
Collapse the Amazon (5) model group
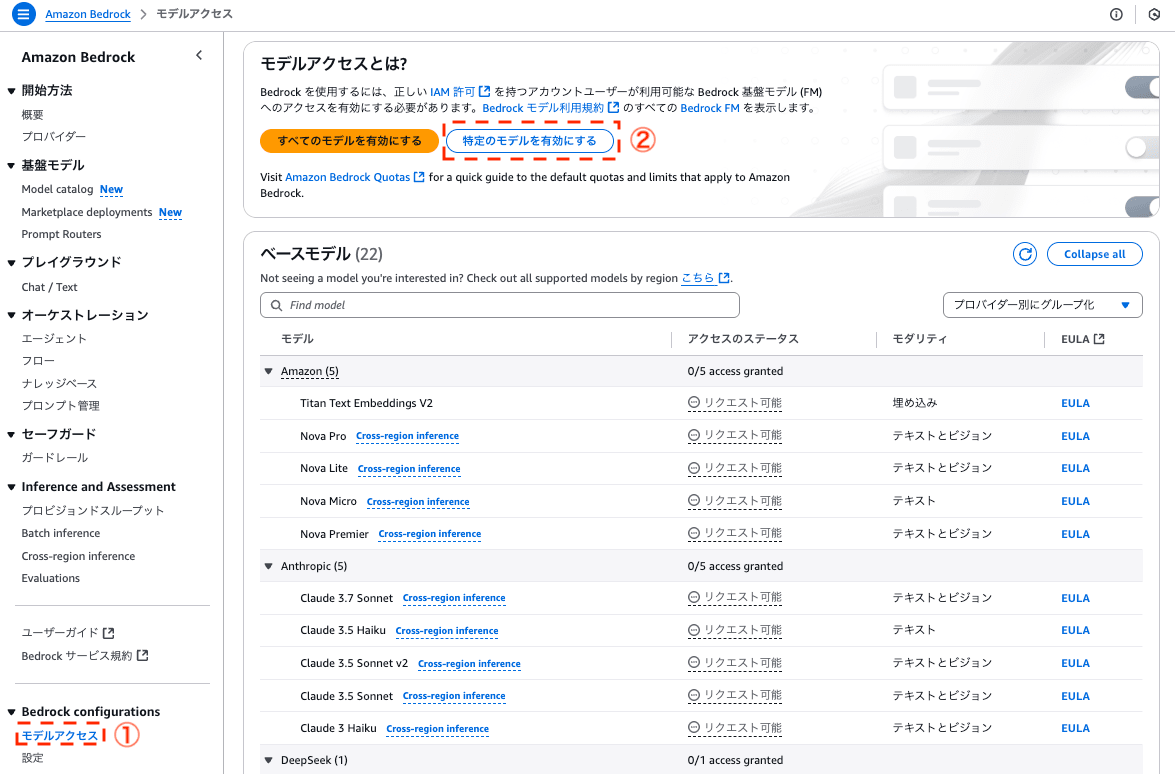(268, 371)
